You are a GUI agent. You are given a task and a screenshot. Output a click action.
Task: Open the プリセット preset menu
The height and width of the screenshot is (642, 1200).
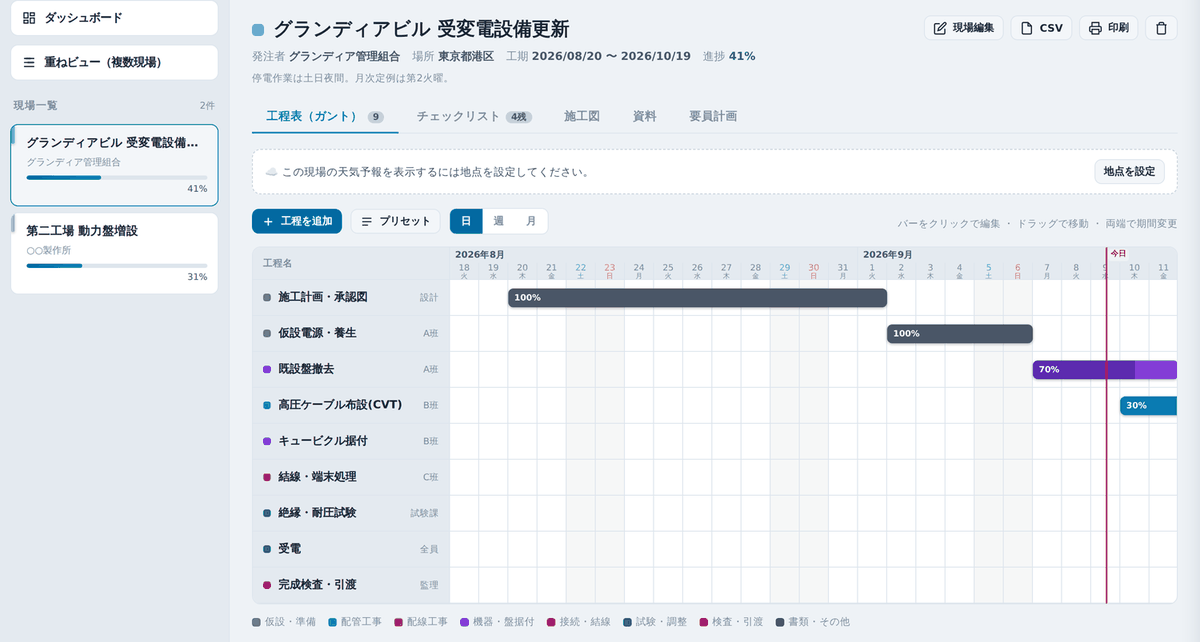tap(395, 221)
